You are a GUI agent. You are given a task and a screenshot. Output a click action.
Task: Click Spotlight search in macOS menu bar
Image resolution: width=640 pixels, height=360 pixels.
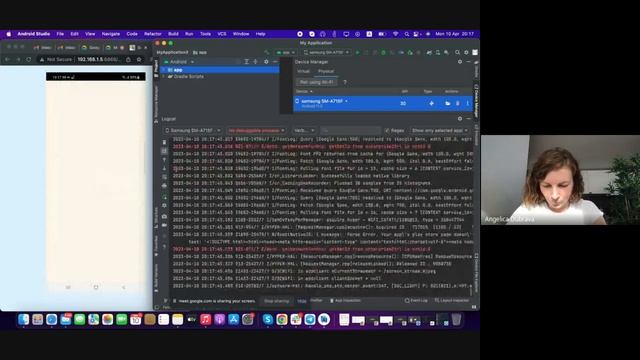point(407,34)
